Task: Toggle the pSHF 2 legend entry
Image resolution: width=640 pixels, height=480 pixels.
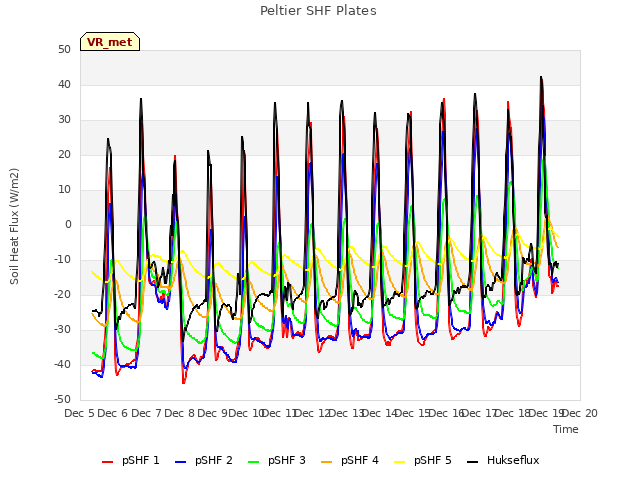Action: pos(204,460)
